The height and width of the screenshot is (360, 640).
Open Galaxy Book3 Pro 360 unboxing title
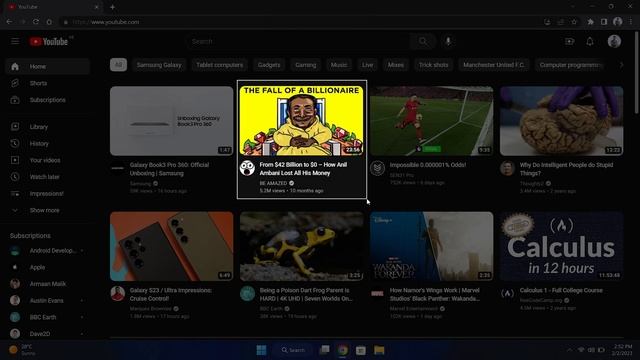click(169, 169)
